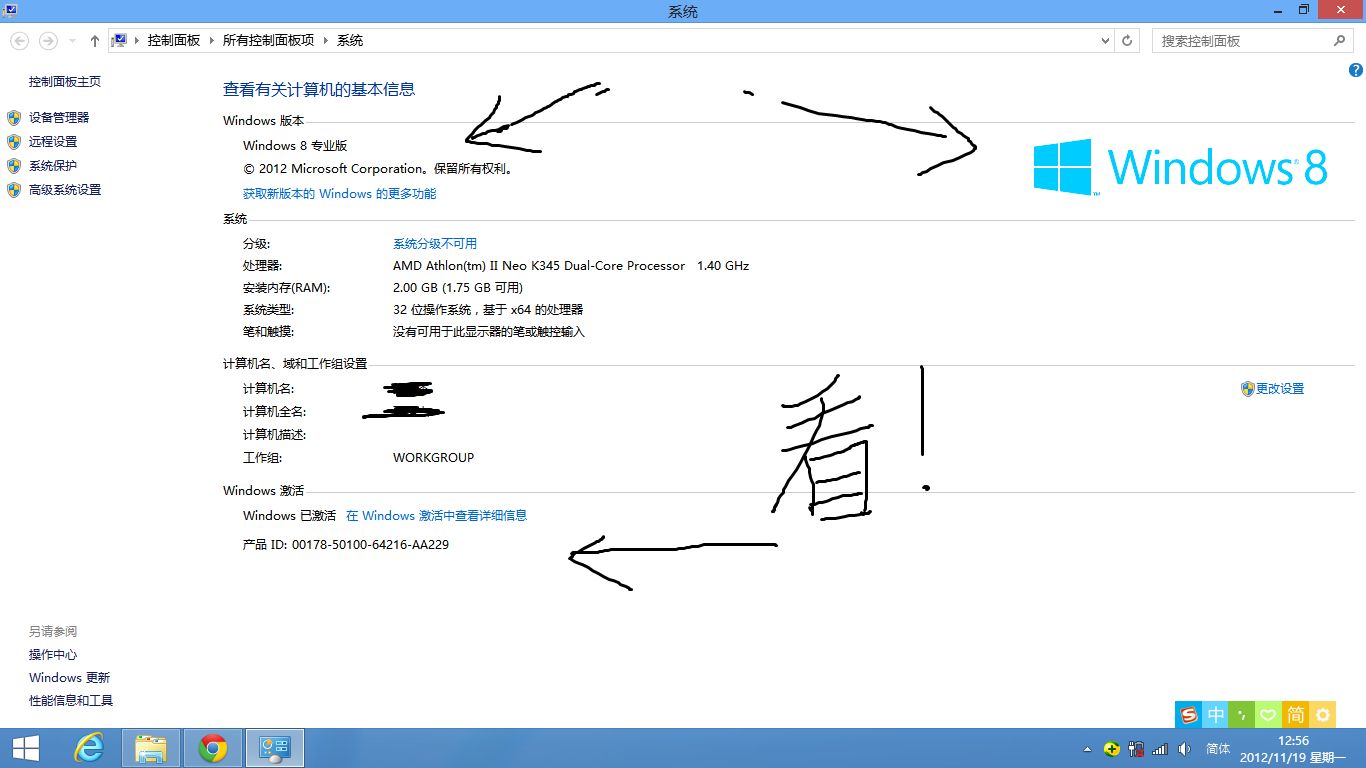Click 在 Windows 激活中查看详细信息 link
Viewport: 1366px width, 768px height.
436,516
